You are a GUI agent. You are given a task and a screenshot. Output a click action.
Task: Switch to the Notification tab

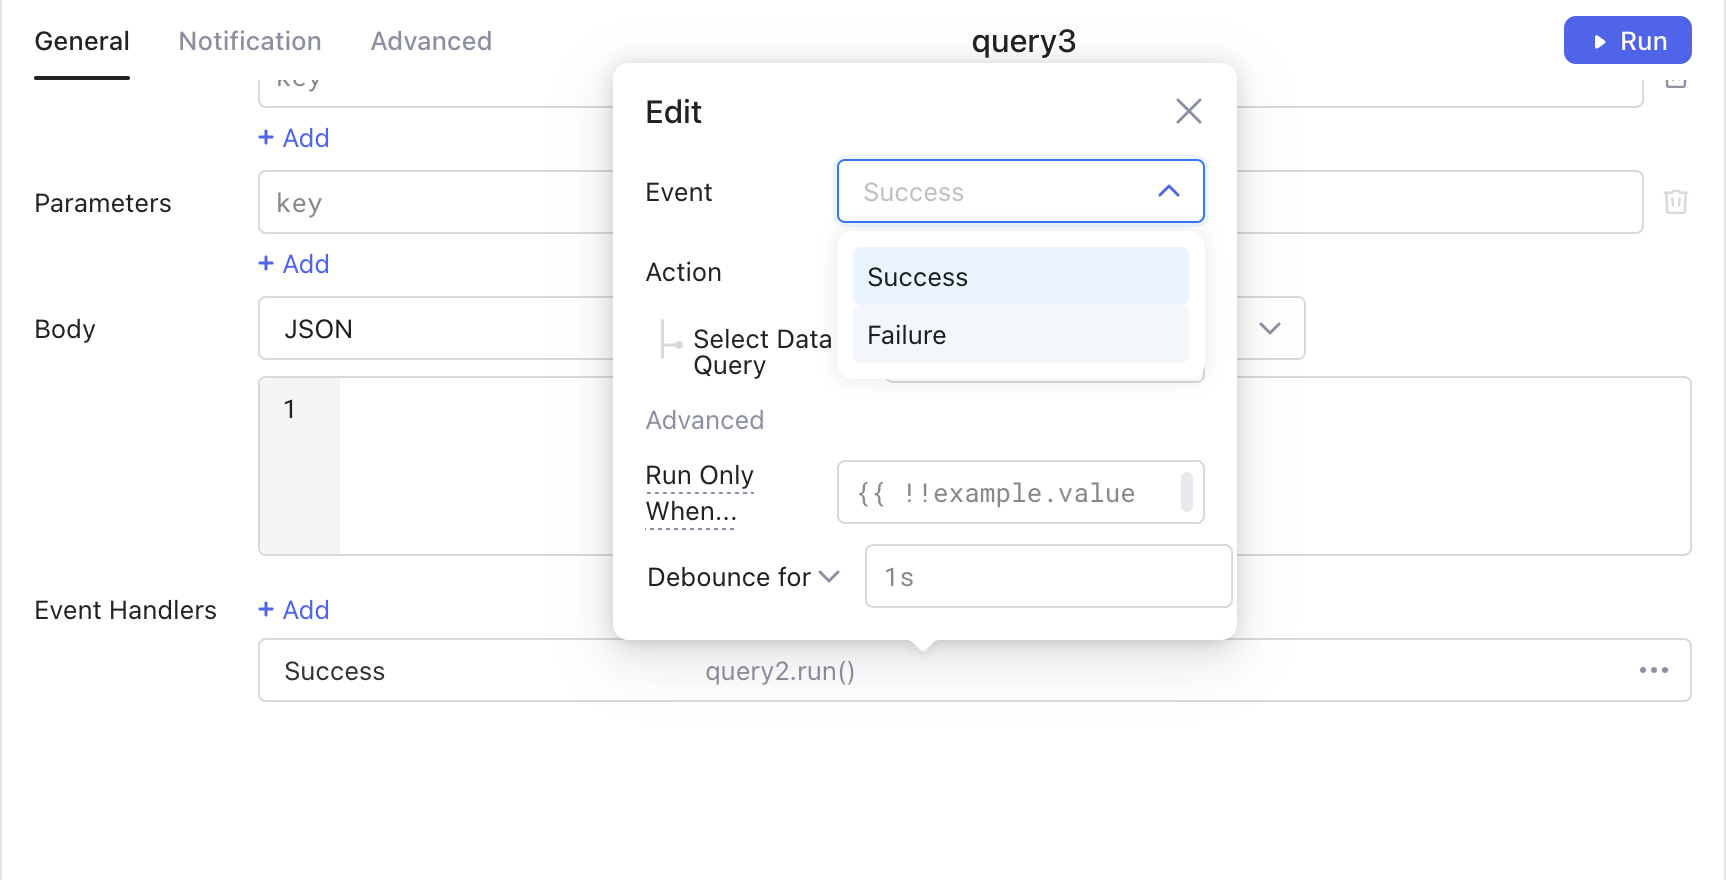250,41
